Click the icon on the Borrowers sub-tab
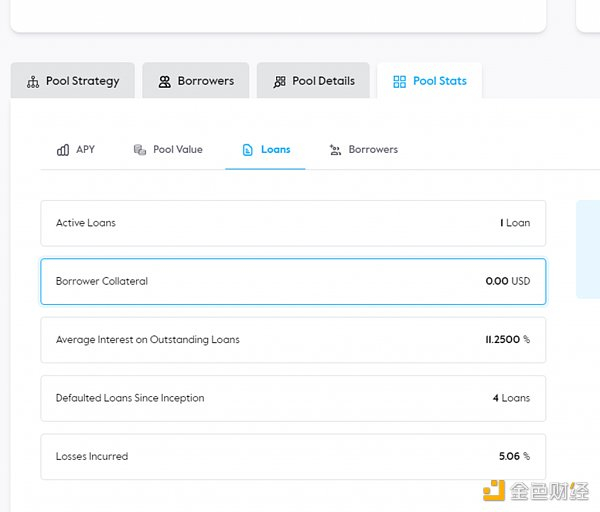600x512 pixels. click(x=335, y=150)
